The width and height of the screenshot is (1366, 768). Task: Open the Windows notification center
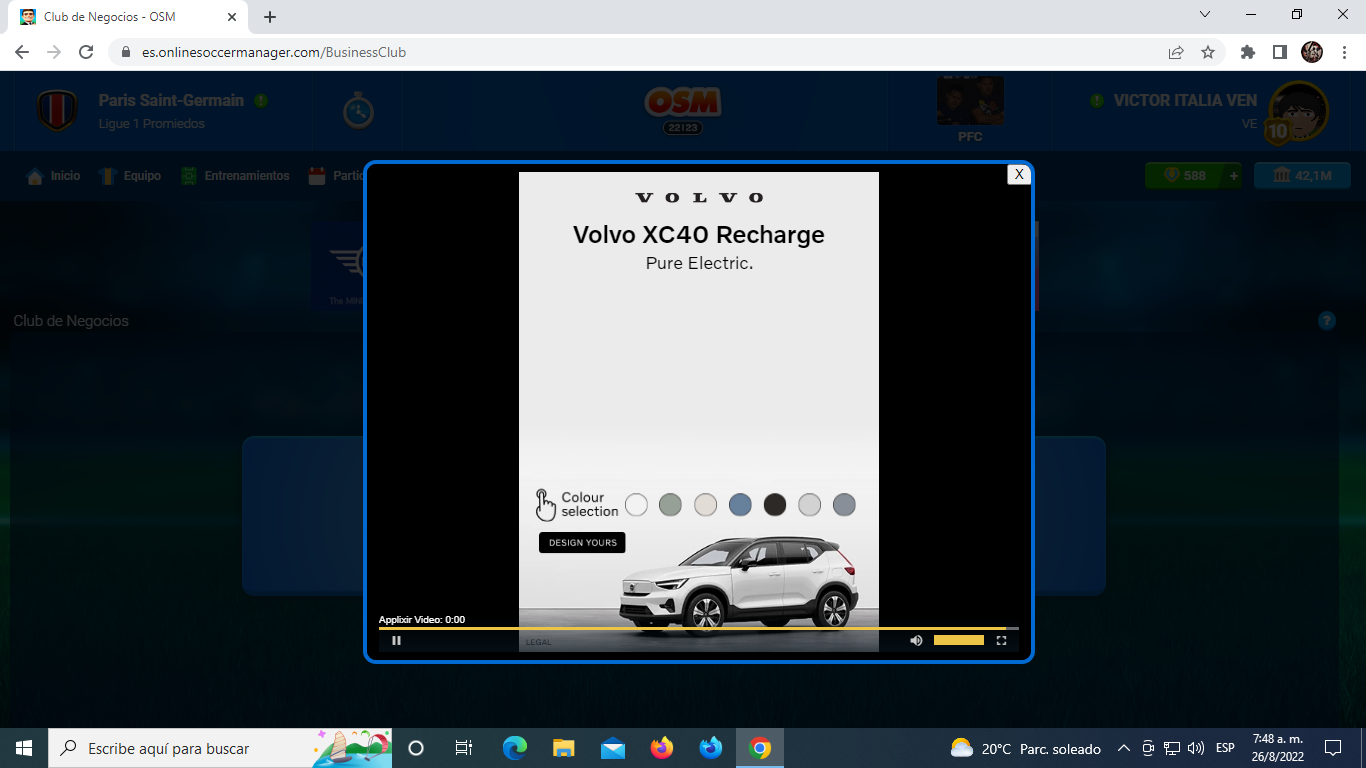[1333, 748]
